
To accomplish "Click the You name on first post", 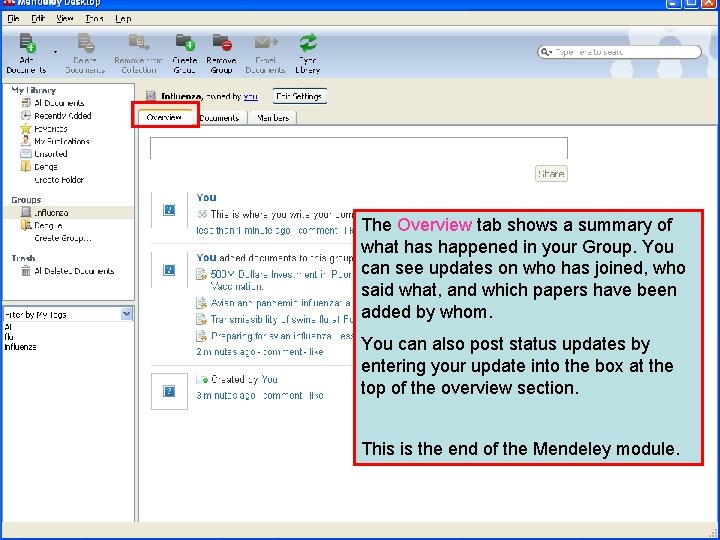I will pyautogui.click(x=206, y=197).
